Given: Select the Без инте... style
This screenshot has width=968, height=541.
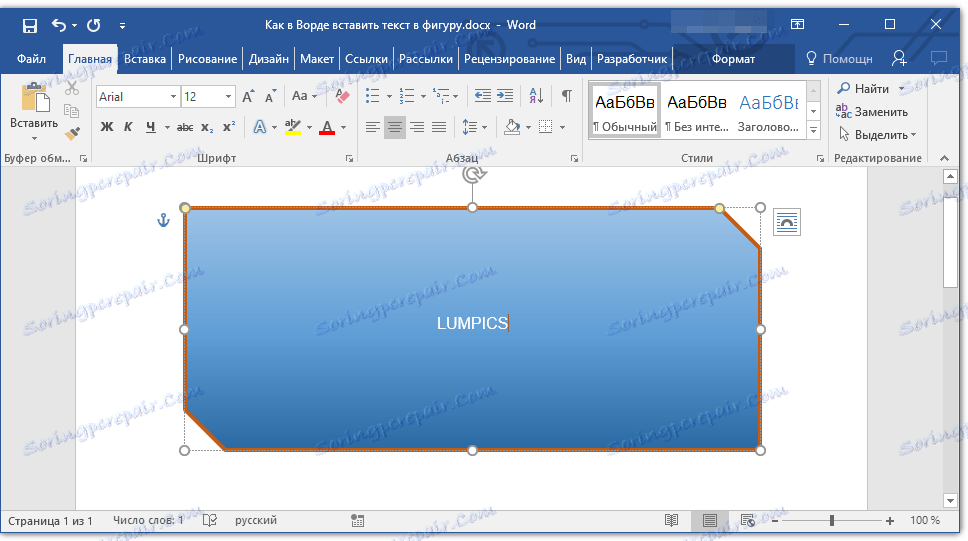Looking at the screenshot, I should click(697, 111).
